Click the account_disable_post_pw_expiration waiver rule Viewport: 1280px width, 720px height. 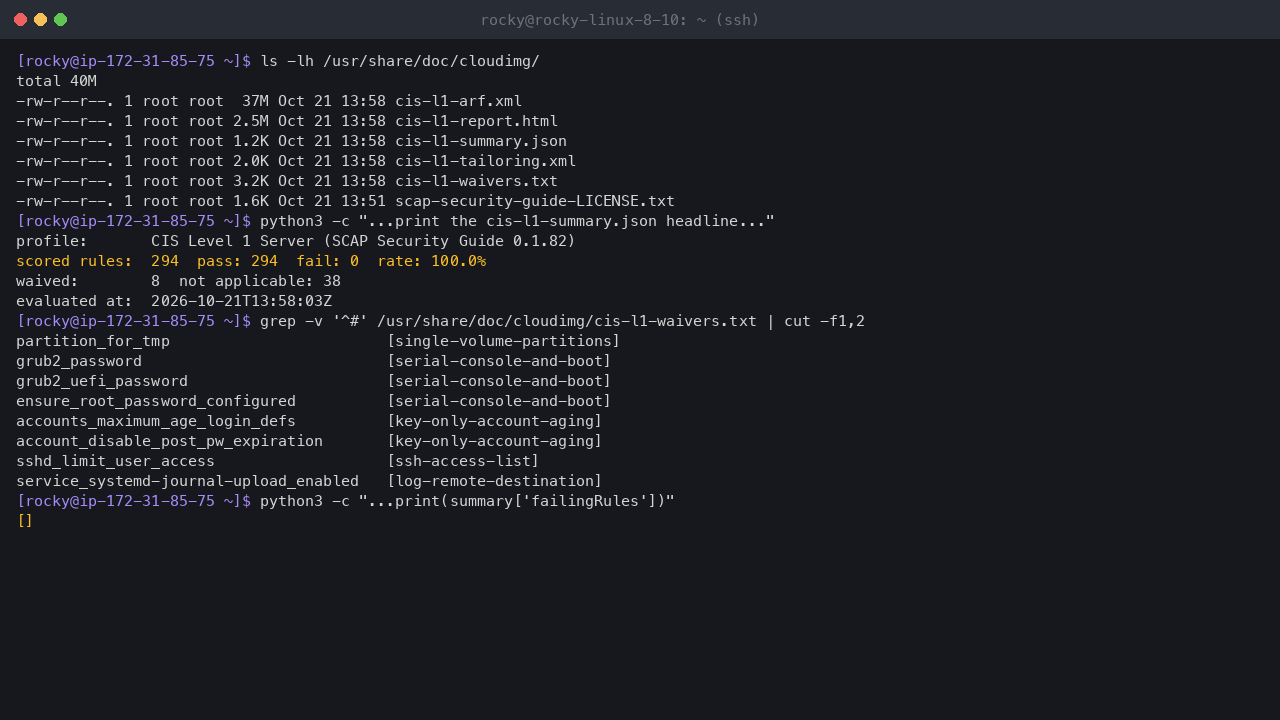click(169, 441)
